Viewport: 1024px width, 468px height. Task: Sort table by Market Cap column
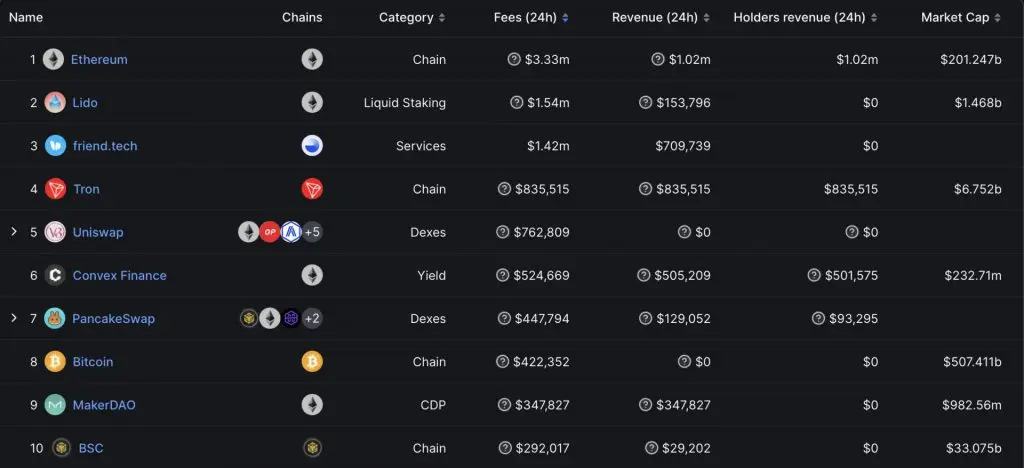click(961, 18)
